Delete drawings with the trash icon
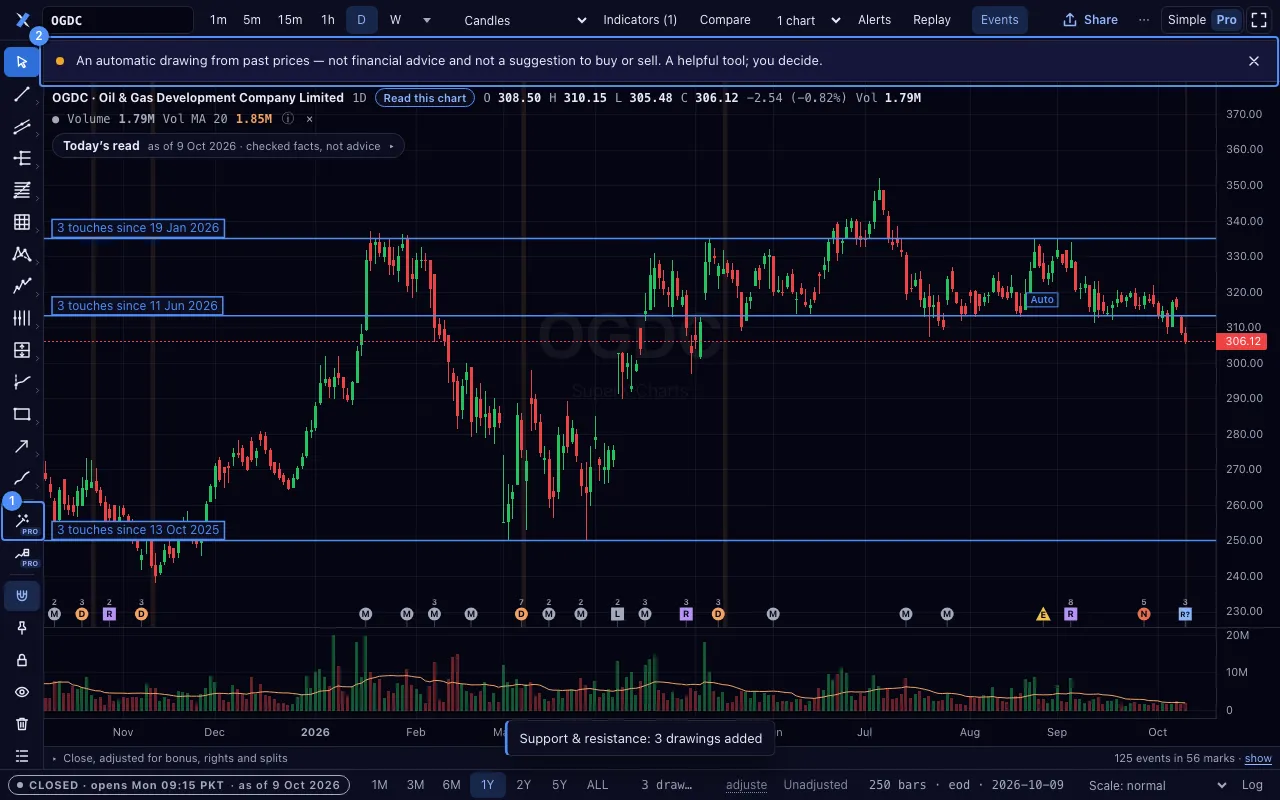This screenshot has width=1280, height=800. [x=22, y=724]
